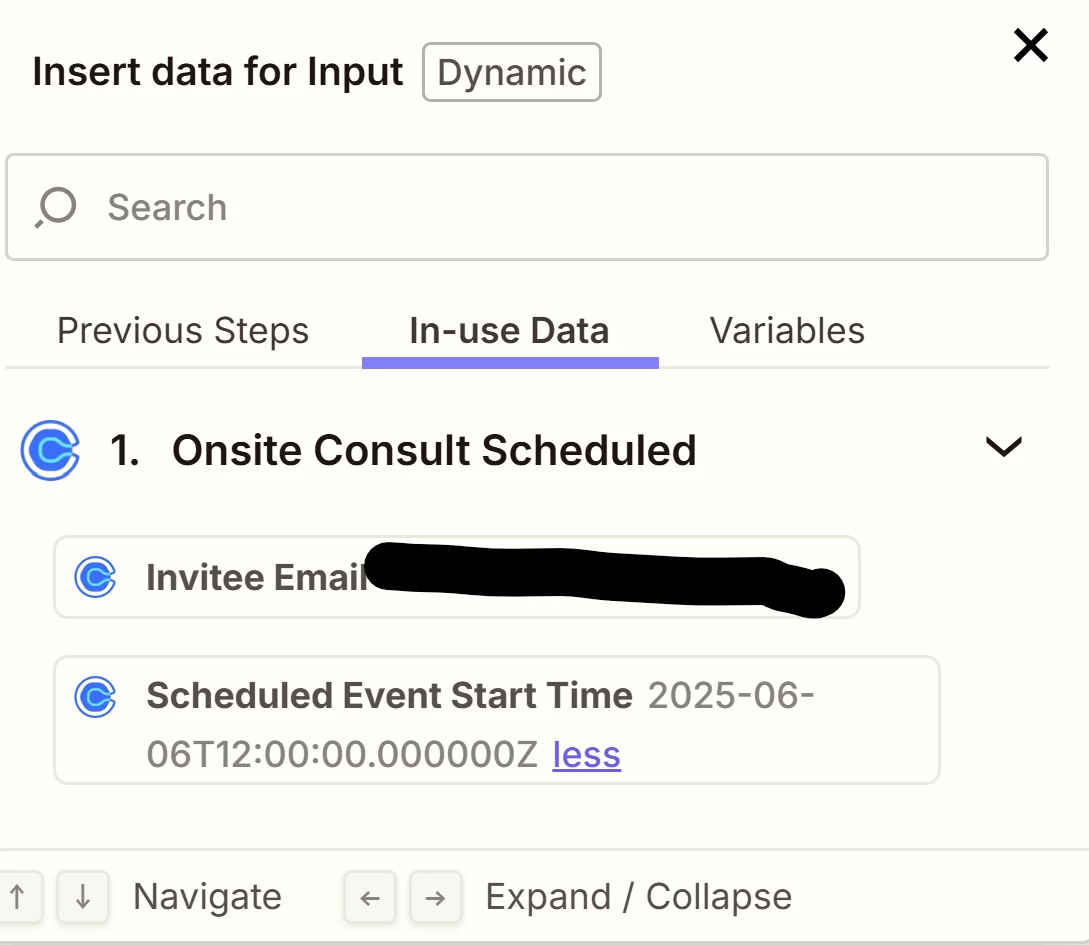Viewport: 1089px width, 945px height.
Task: Click the Expand / Collapse hint label
Action: (638, 896)
